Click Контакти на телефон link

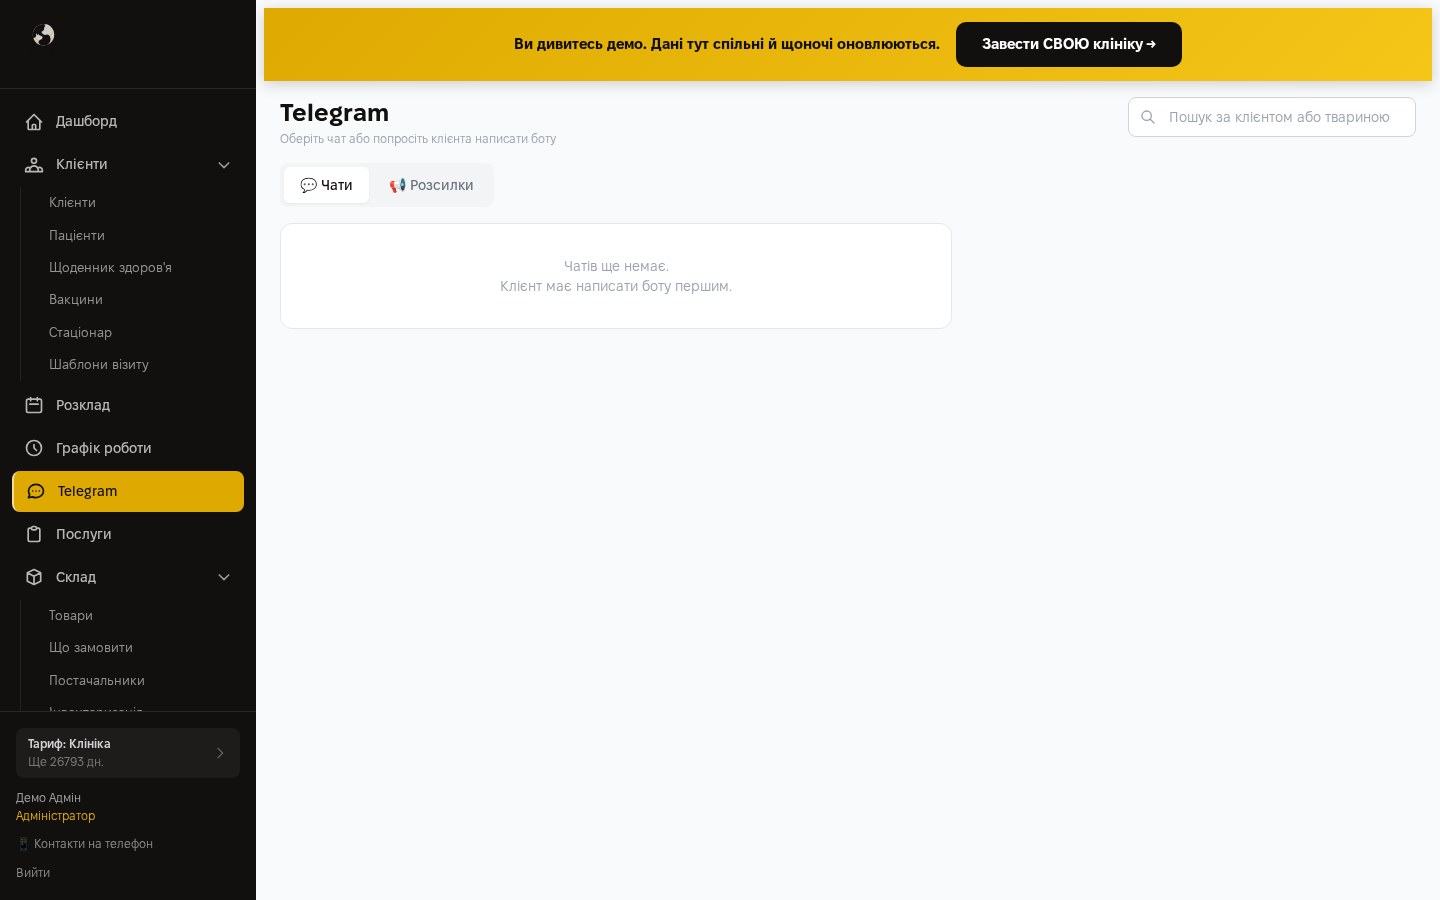tap(85, 844)
